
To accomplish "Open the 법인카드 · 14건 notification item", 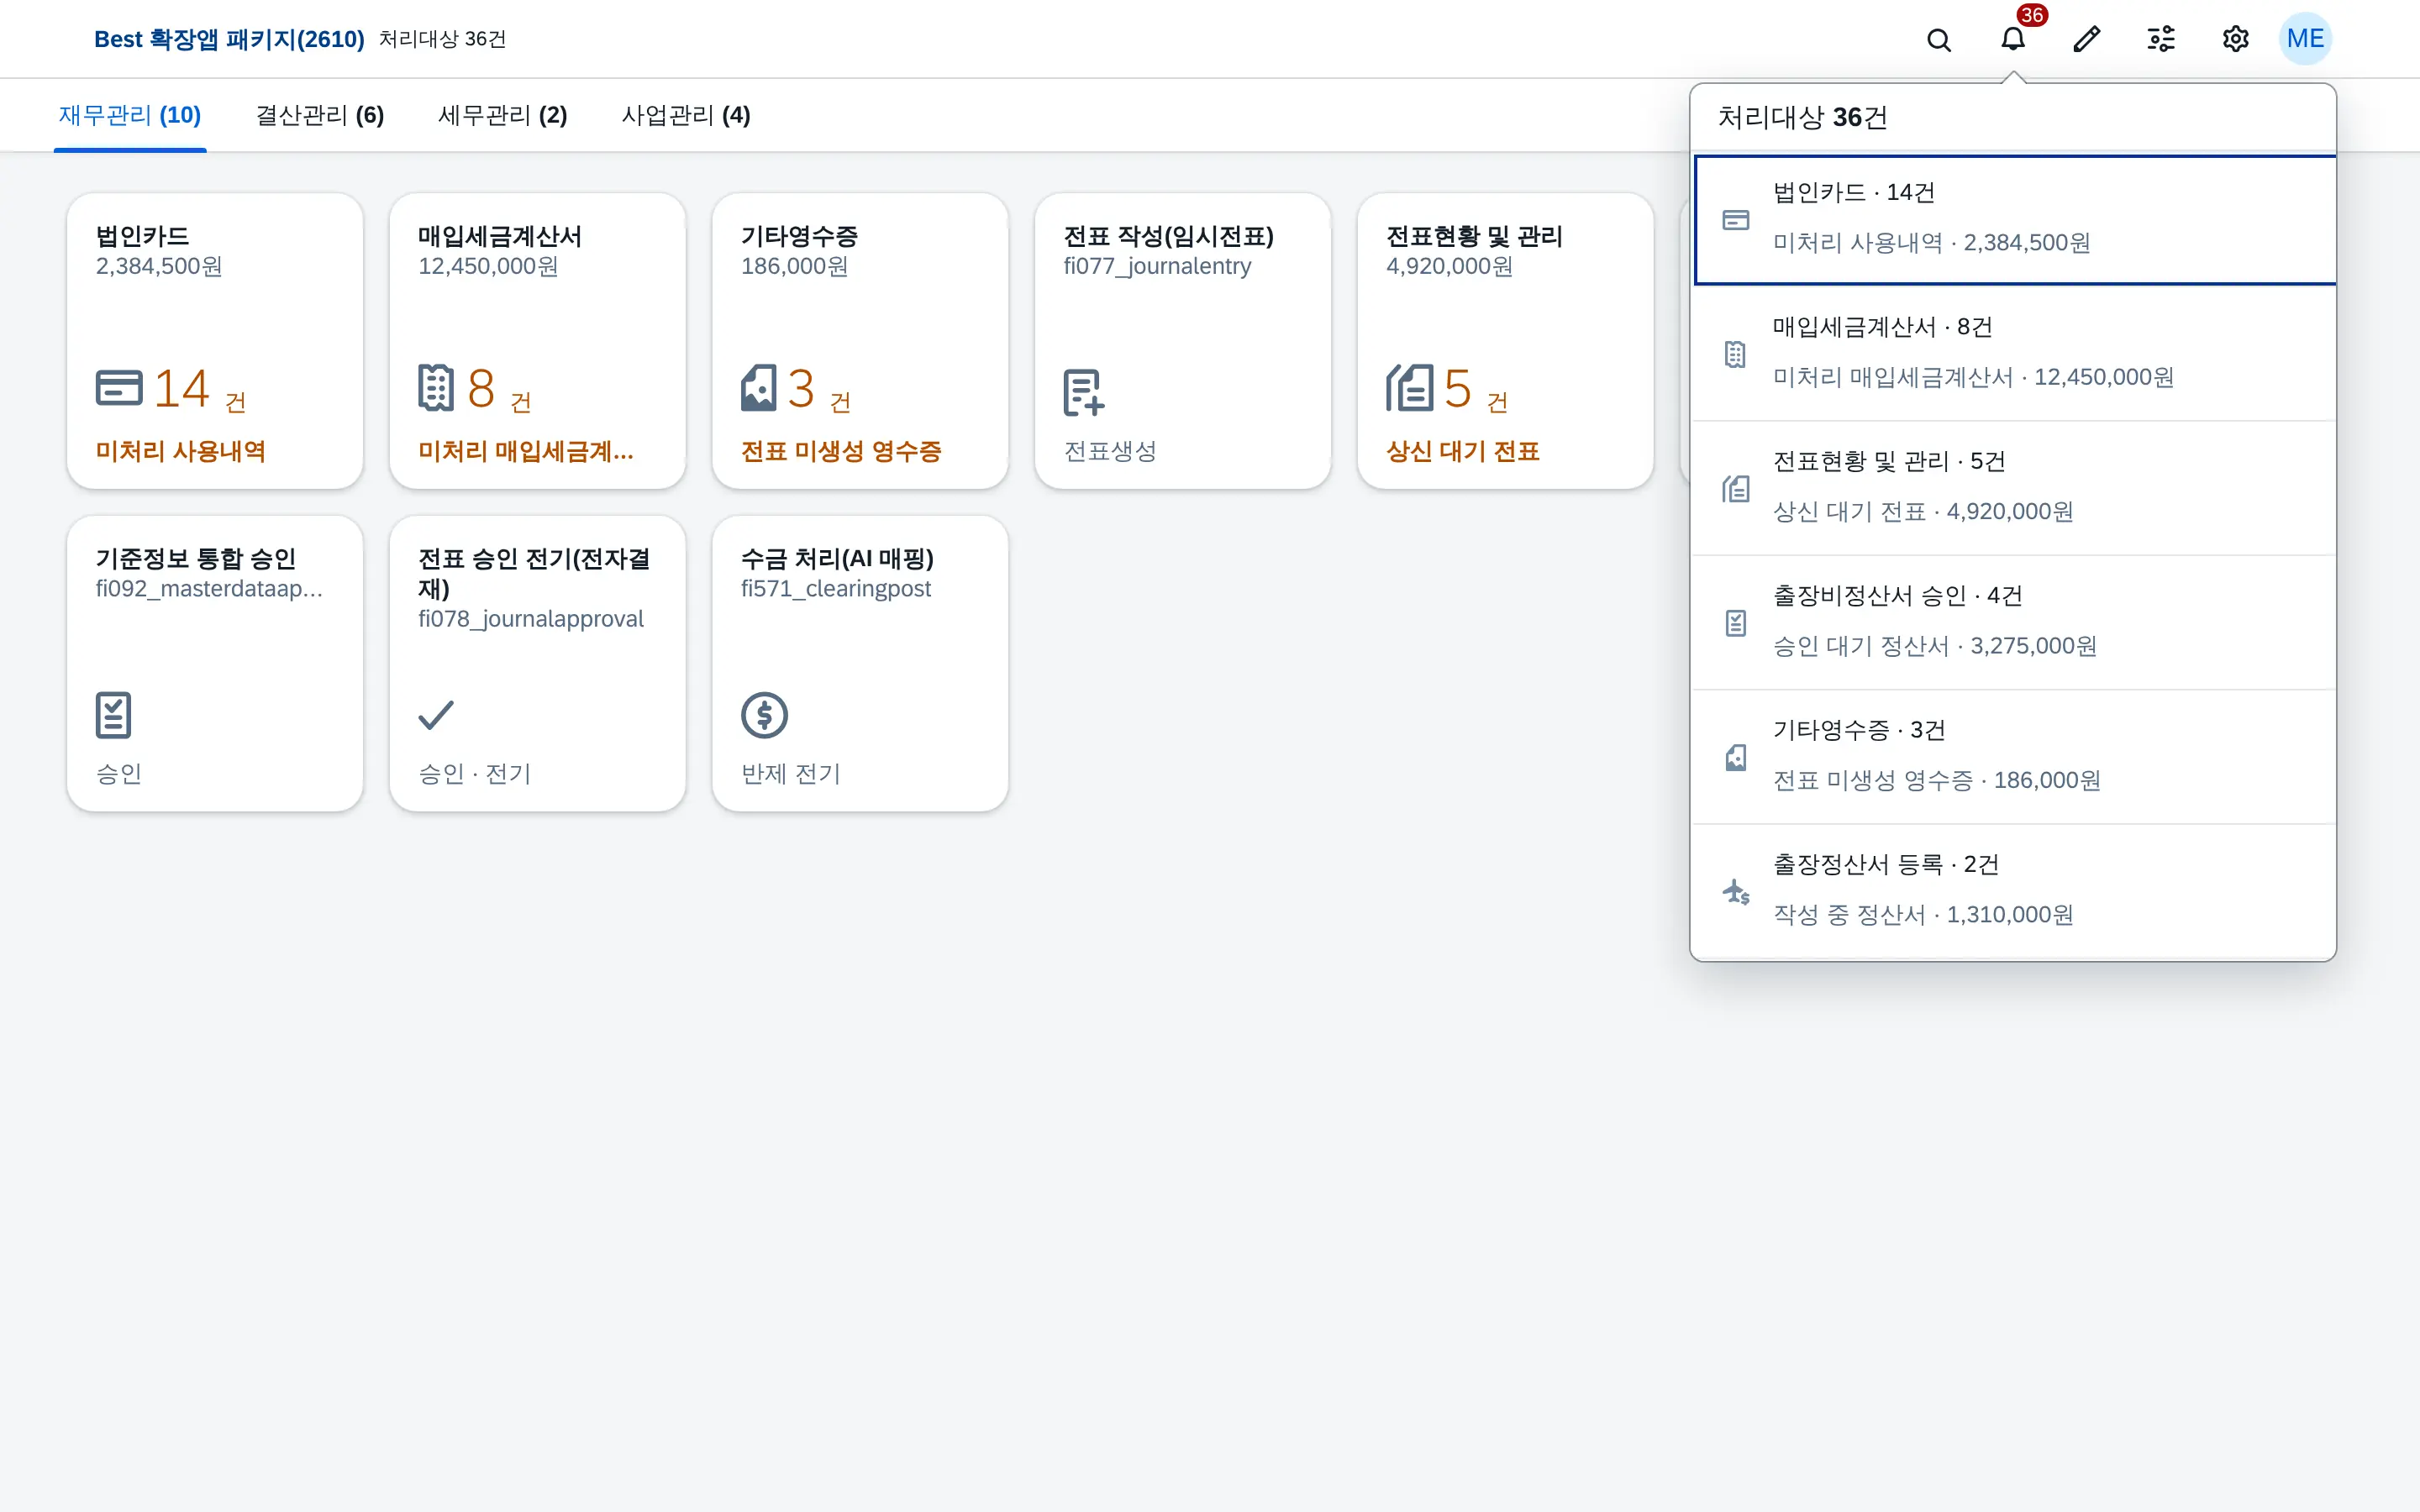I will pyautogui.click(x=2014, y=220).
